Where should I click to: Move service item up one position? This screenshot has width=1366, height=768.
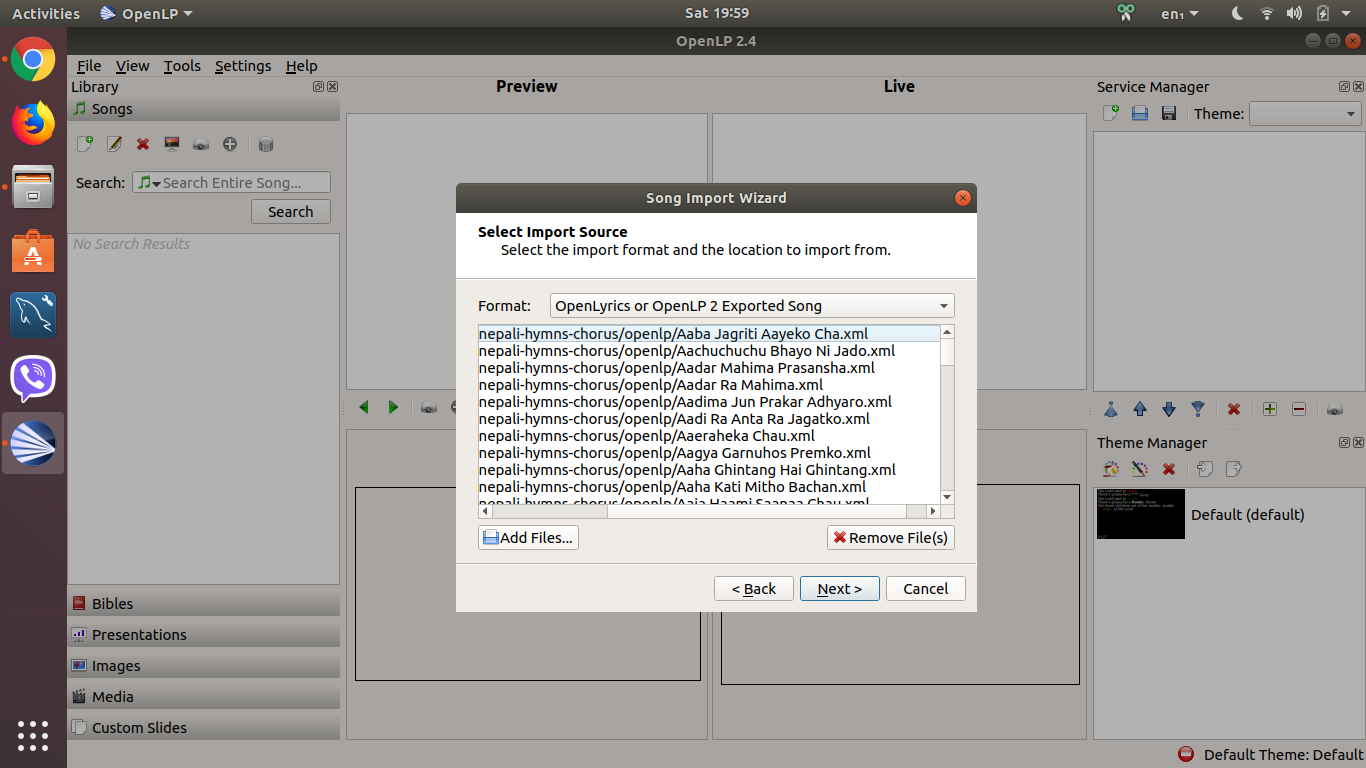pos(1139,409)
